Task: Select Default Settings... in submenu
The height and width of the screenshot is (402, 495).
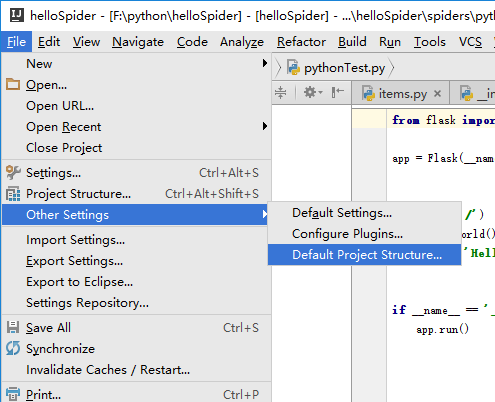Action: point(365,213)
